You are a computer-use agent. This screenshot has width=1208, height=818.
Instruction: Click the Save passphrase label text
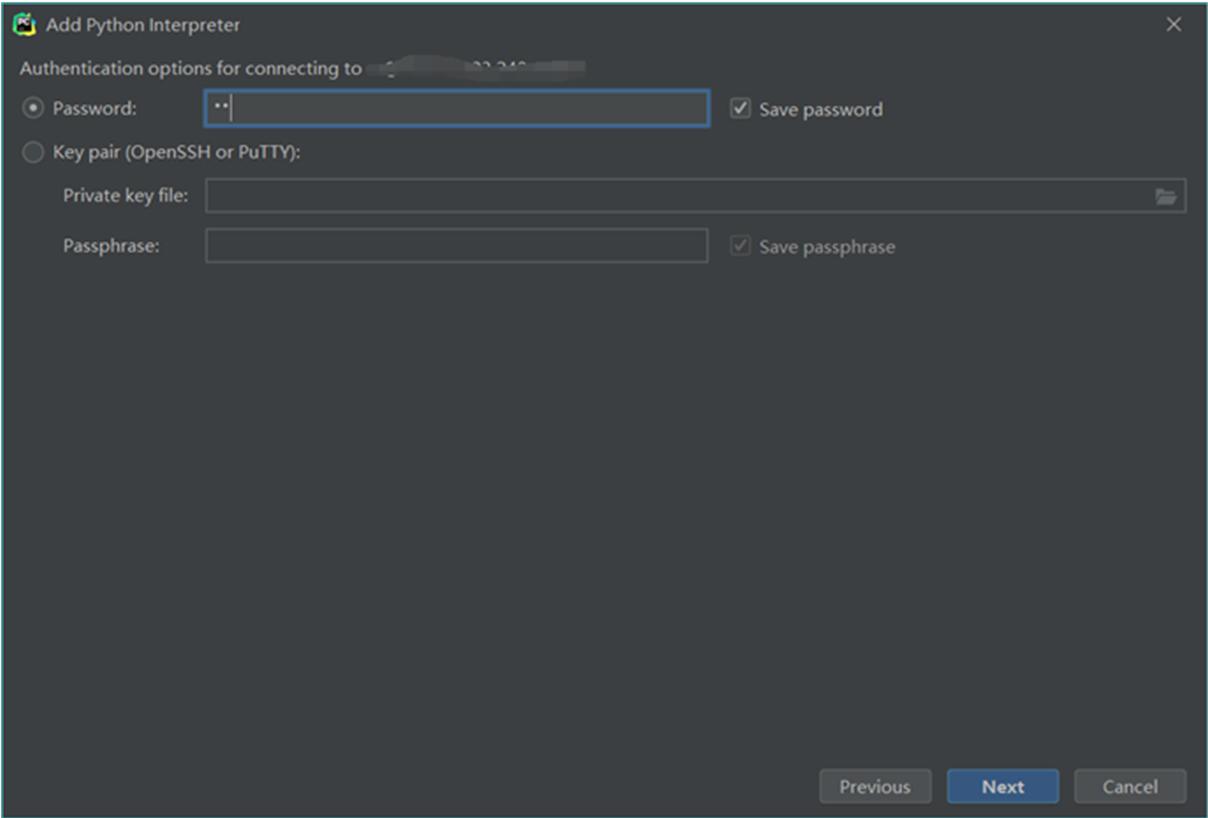pos(826,247)
